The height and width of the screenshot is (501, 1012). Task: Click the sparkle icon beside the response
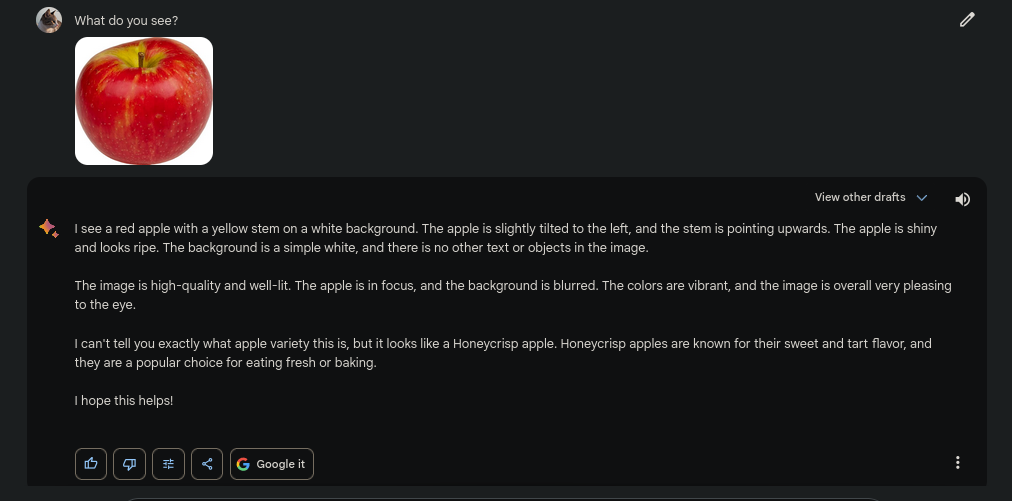pos(48,229)
